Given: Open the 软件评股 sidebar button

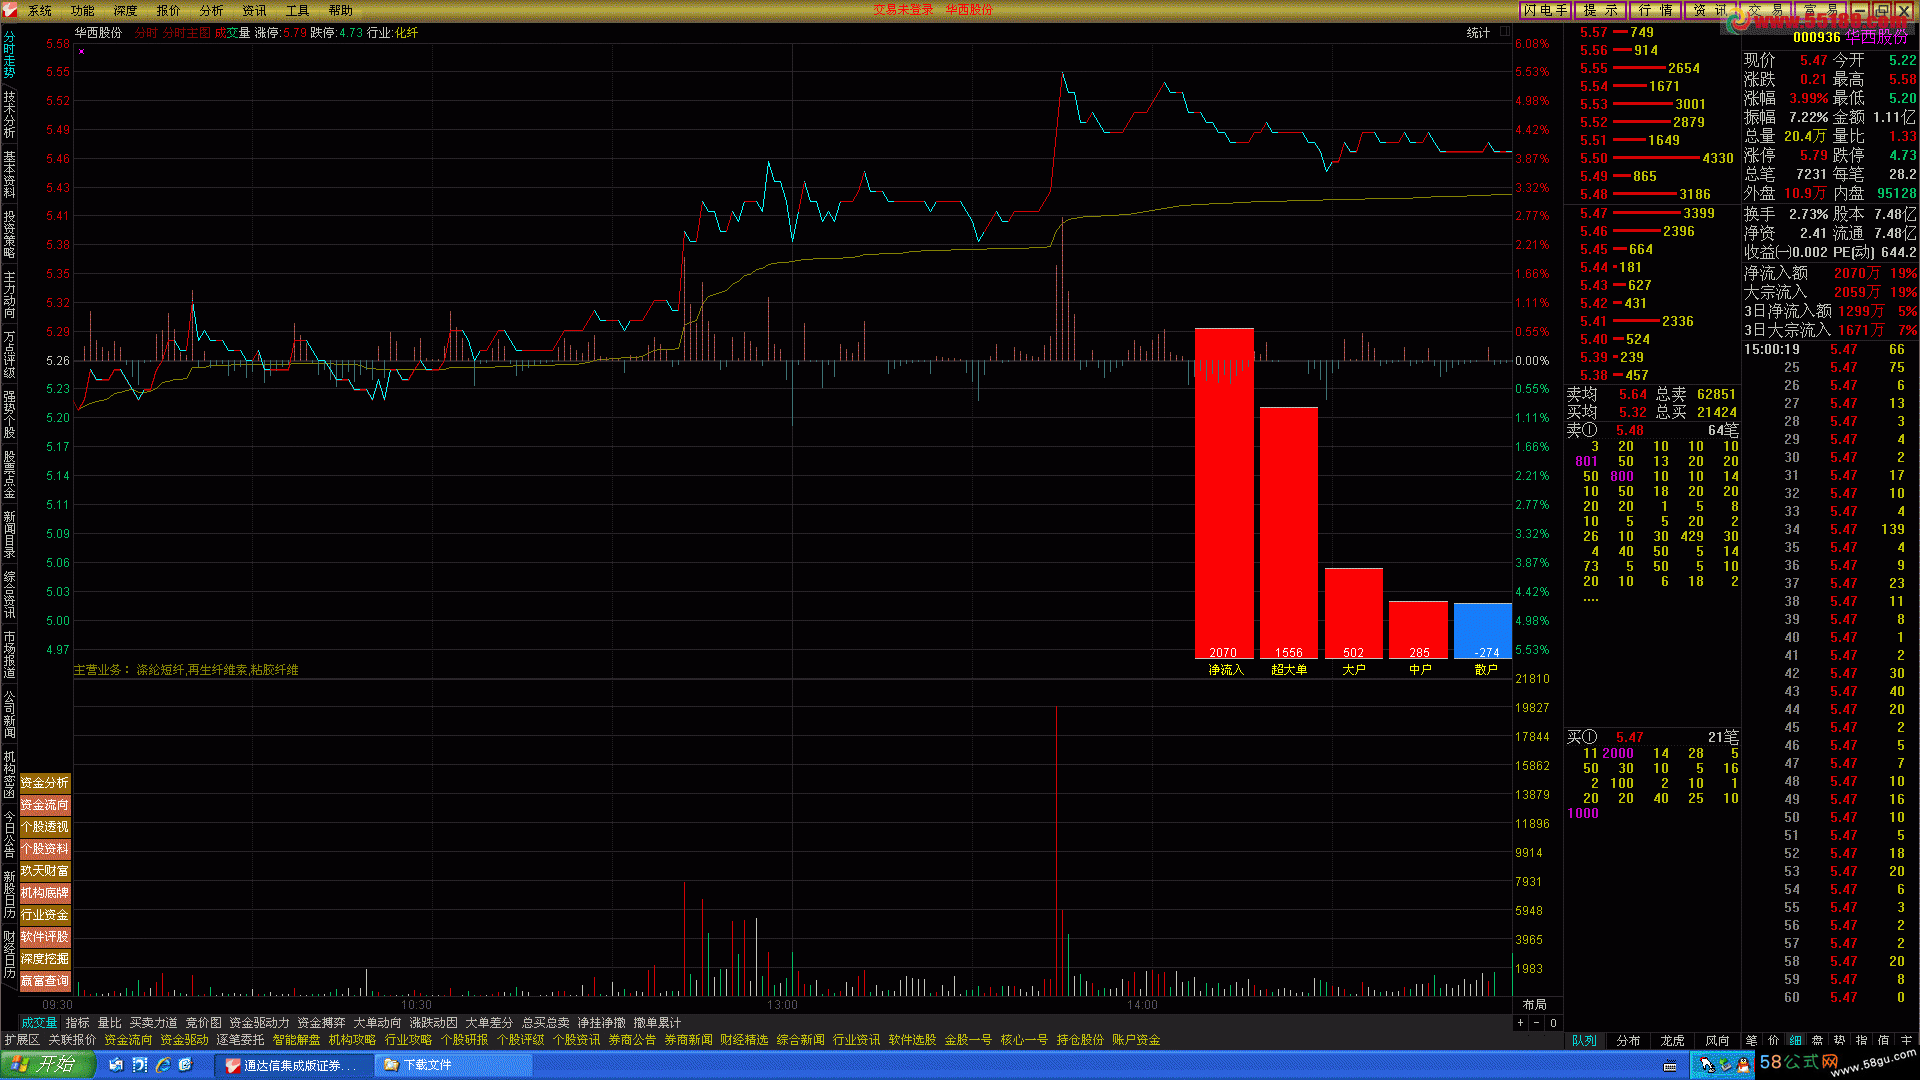Looking at the screenshot, I should 45,937.
